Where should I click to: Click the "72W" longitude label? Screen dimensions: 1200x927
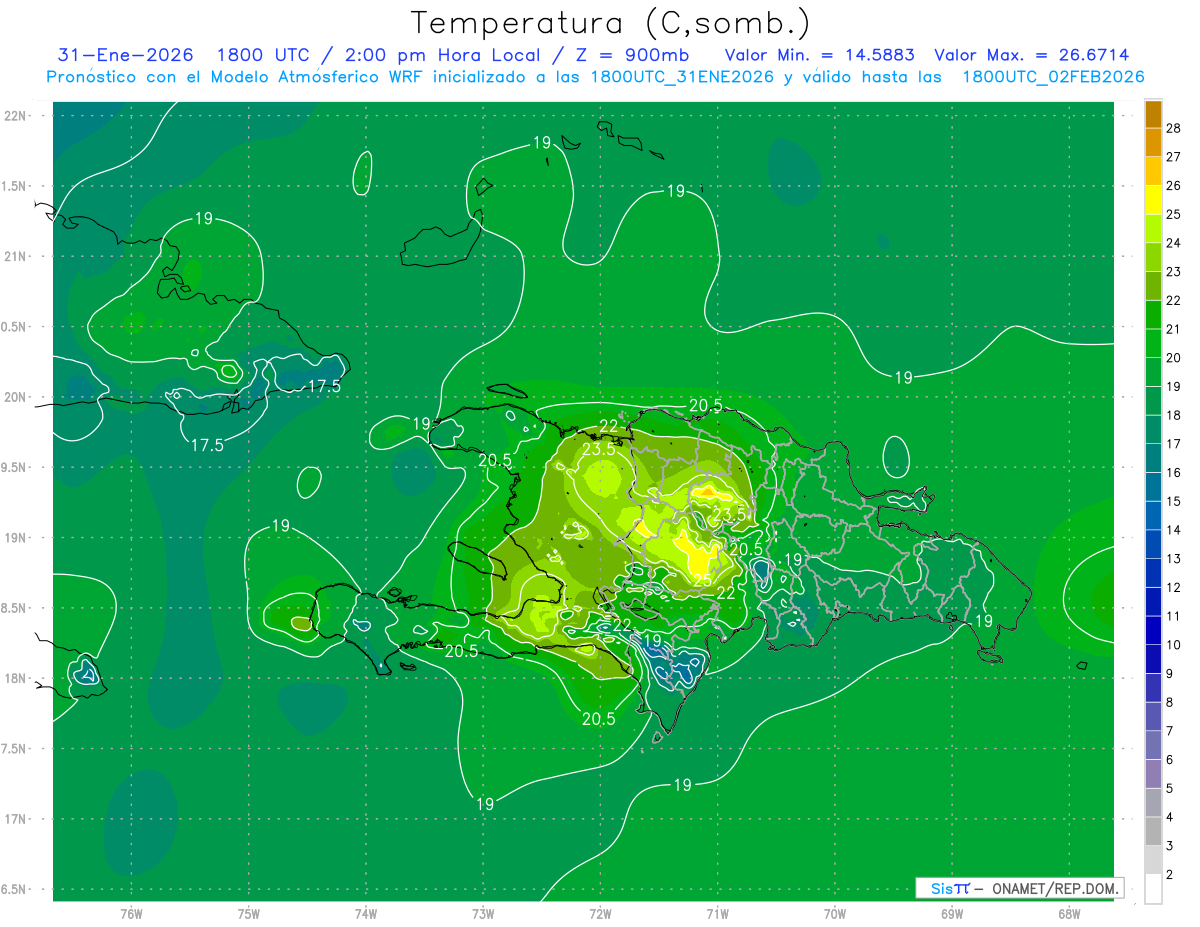[600, 914]
